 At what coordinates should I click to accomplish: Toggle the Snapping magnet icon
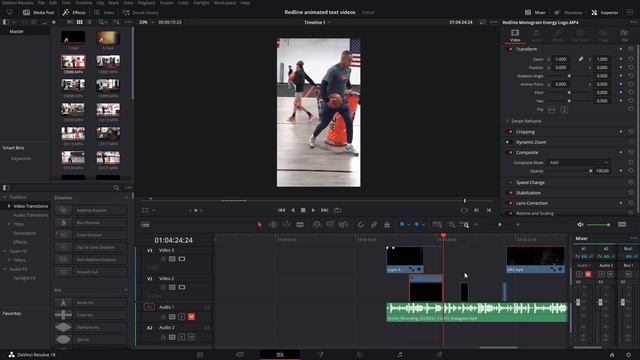point(361,224)
